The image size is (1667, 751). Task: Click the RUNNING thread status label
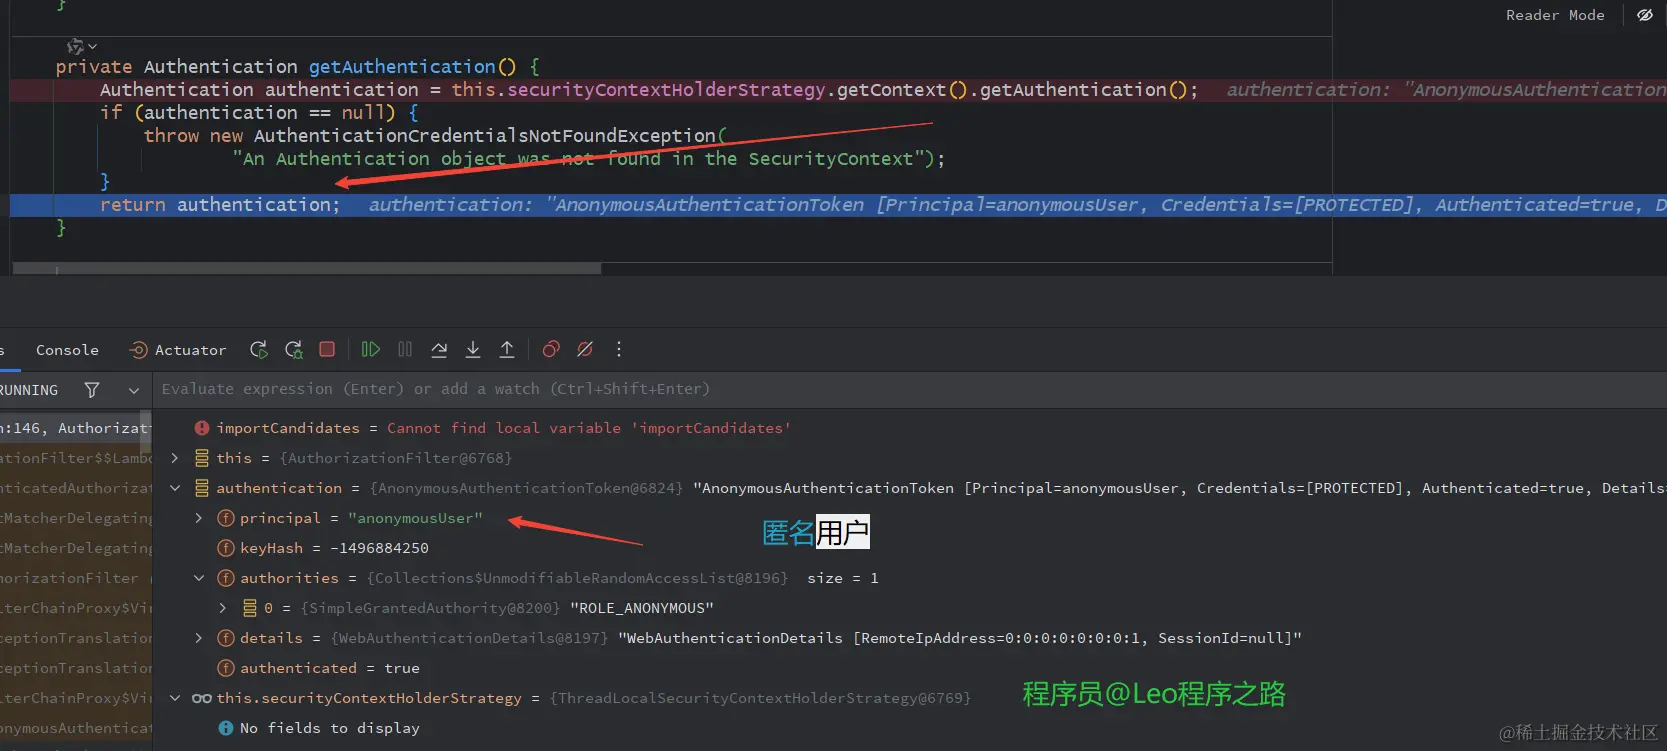[x=29, y=390]
